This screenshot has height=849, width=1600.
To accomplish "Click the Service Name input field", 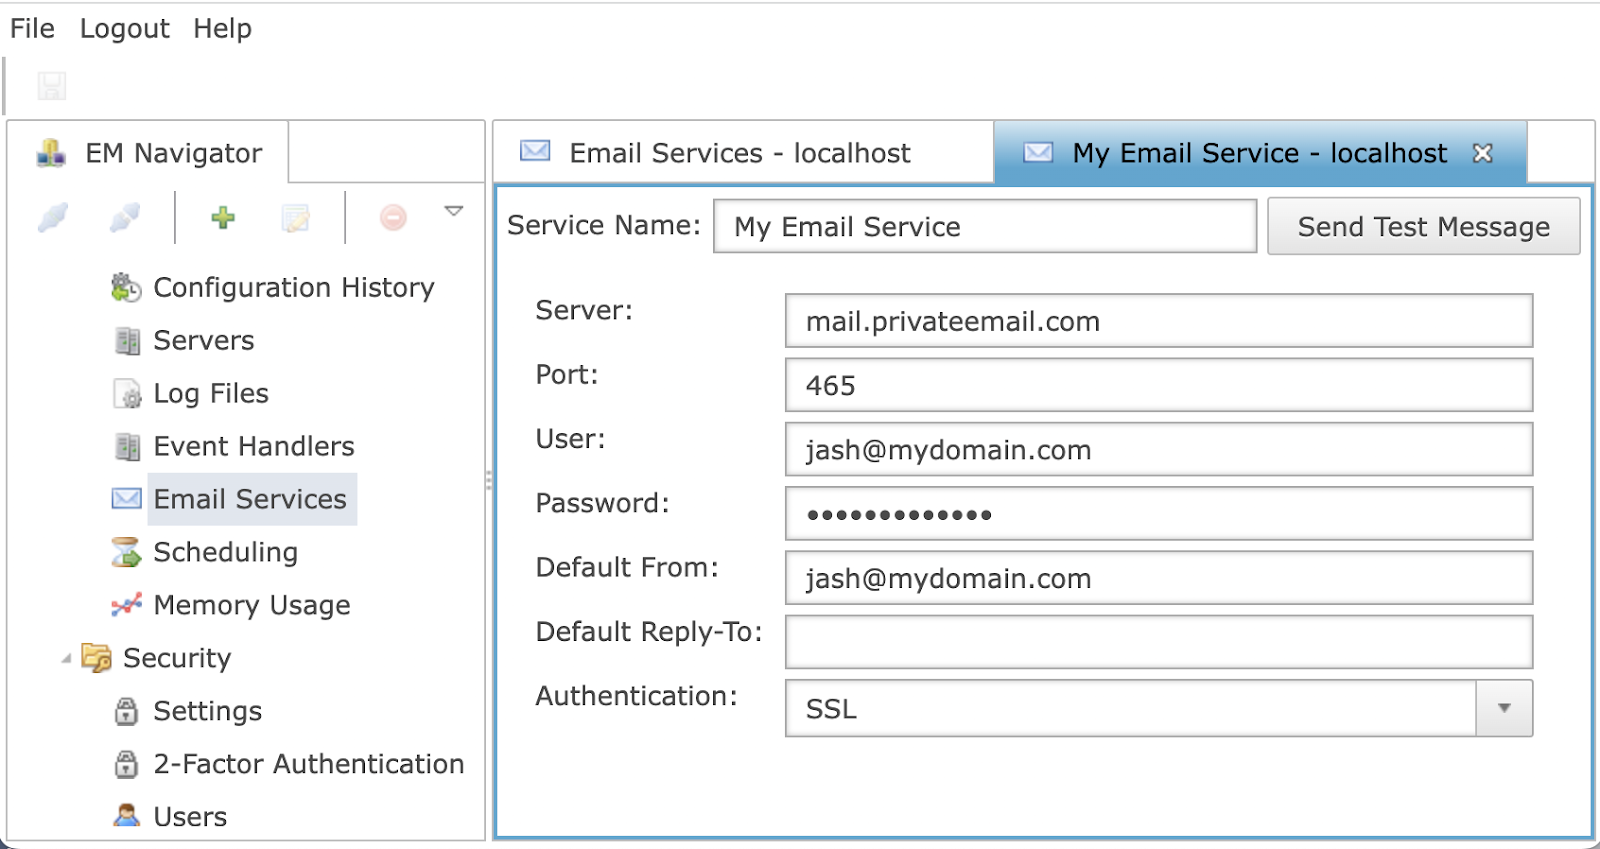I will tap(985, 226).
